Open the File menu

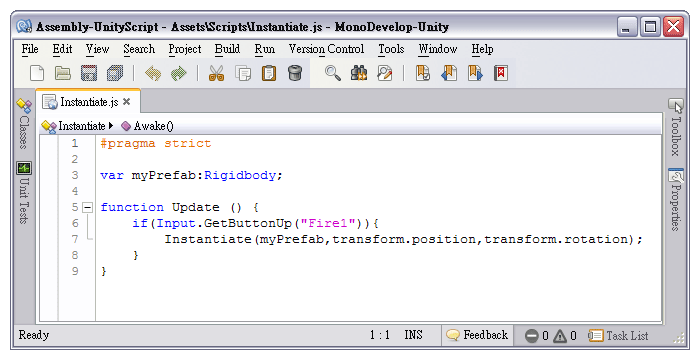click(x=30, y=49)
